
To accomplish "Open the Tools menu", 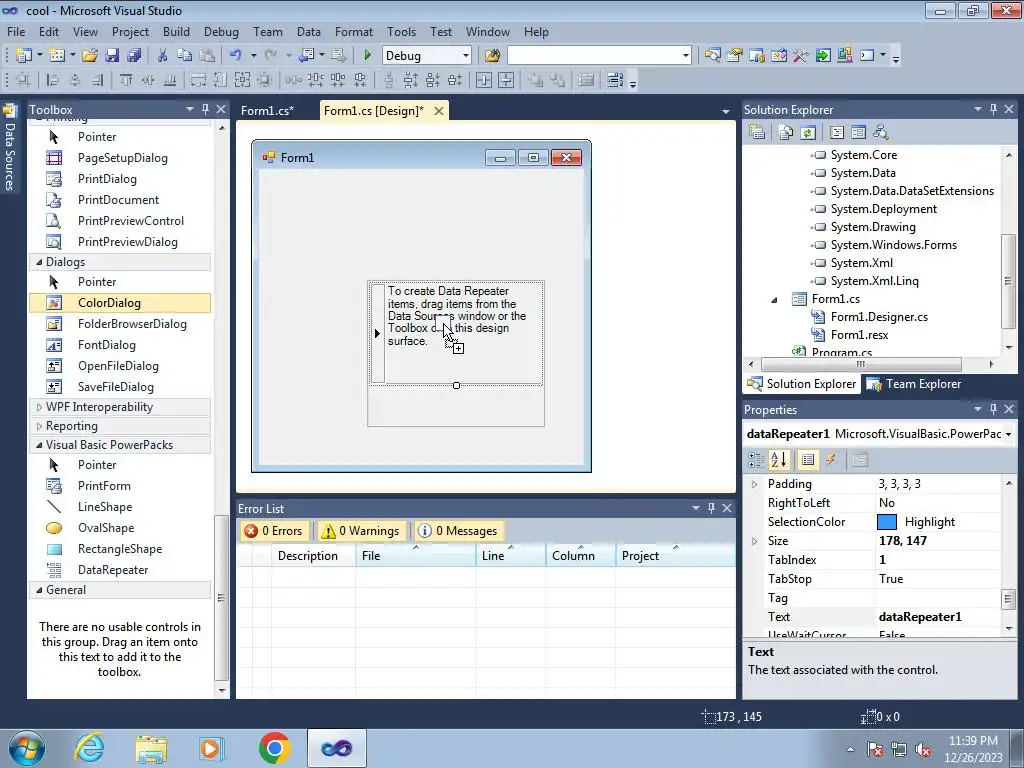I will pos(401,32).
